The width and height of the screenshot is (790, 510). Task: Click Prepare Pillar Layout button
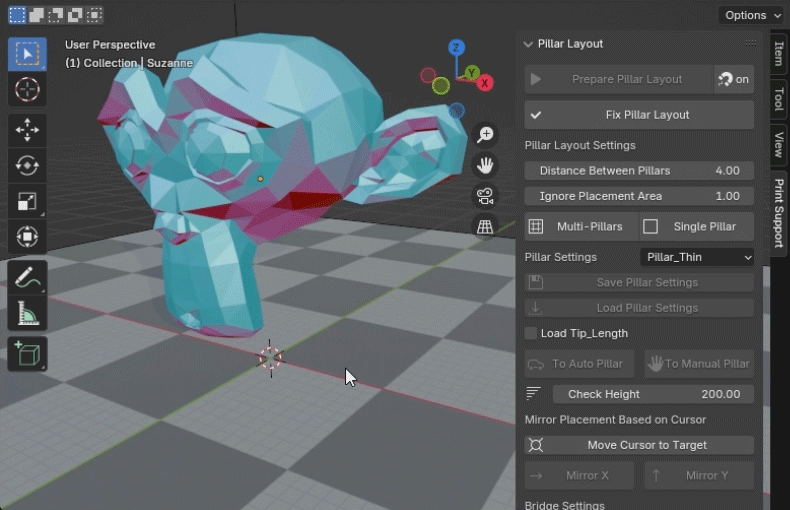(619, 79)
